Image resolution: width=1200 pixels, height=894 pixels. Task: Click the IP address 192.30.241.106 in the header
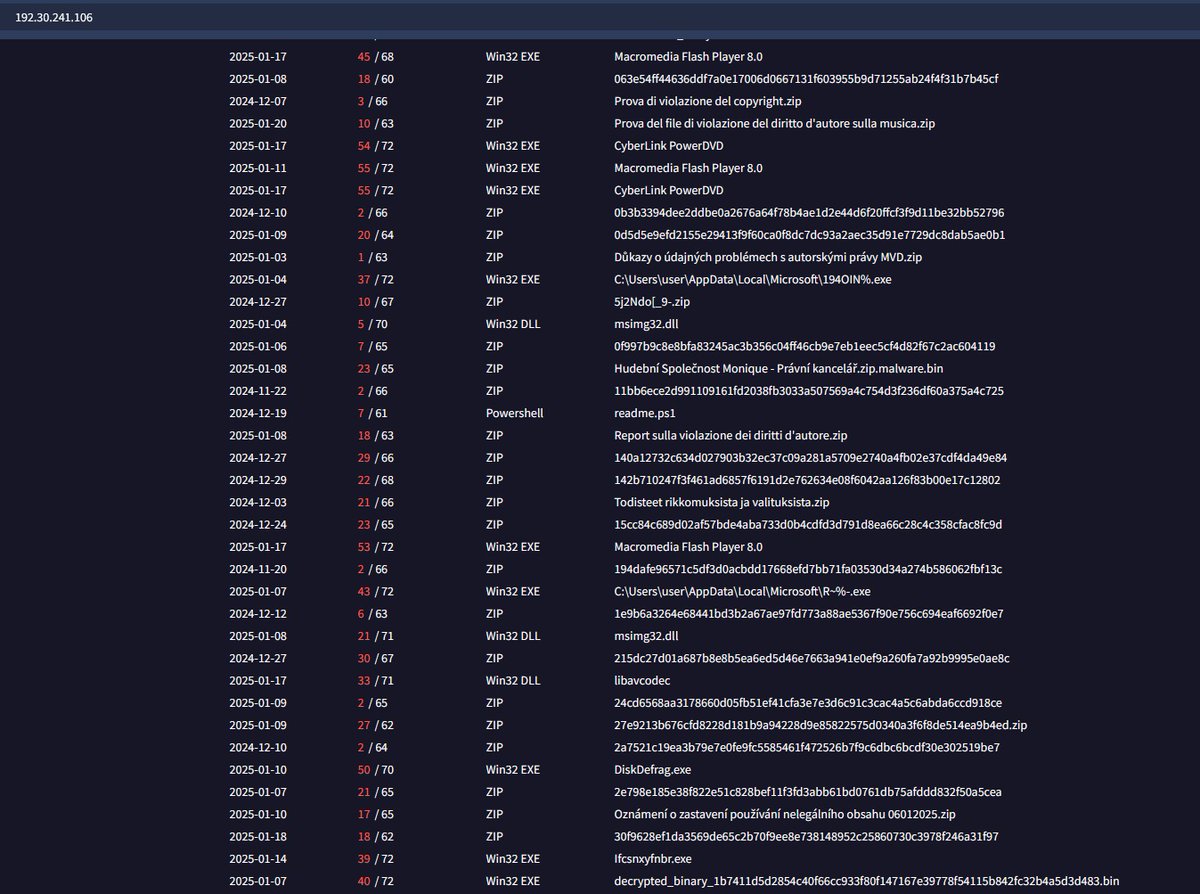click(x=54, y=18)
